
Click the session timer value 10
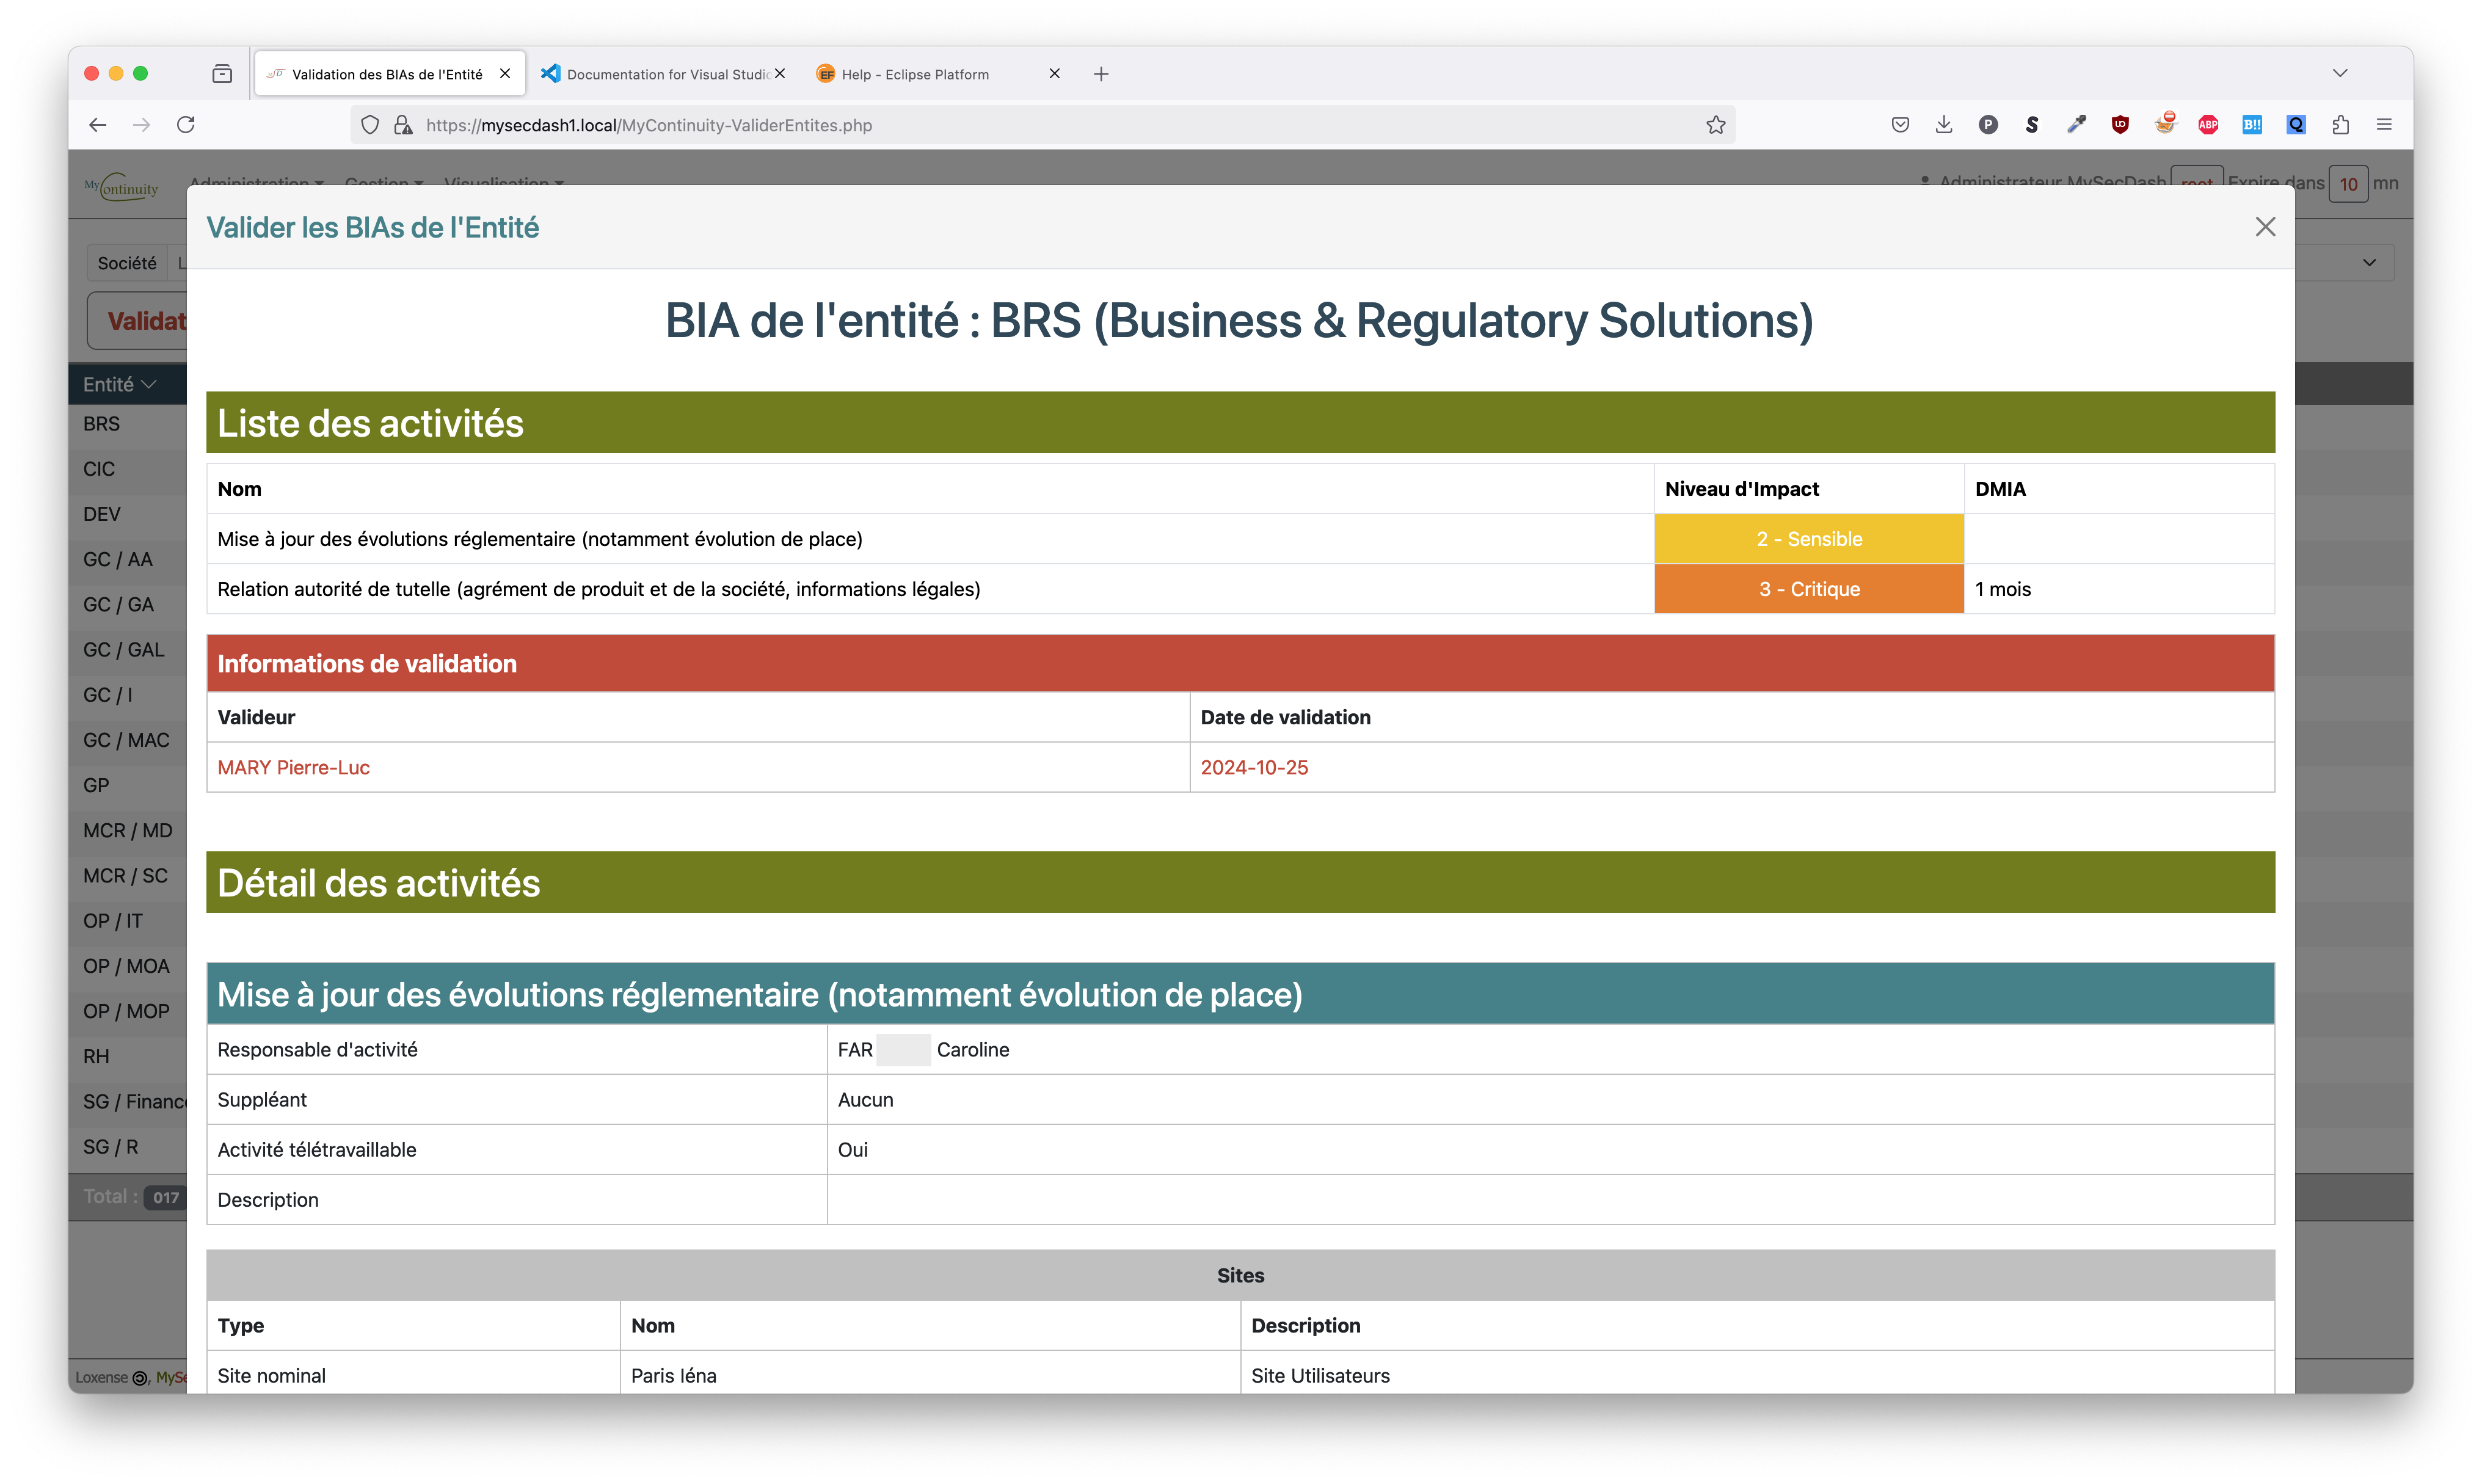pos(2348,184)
